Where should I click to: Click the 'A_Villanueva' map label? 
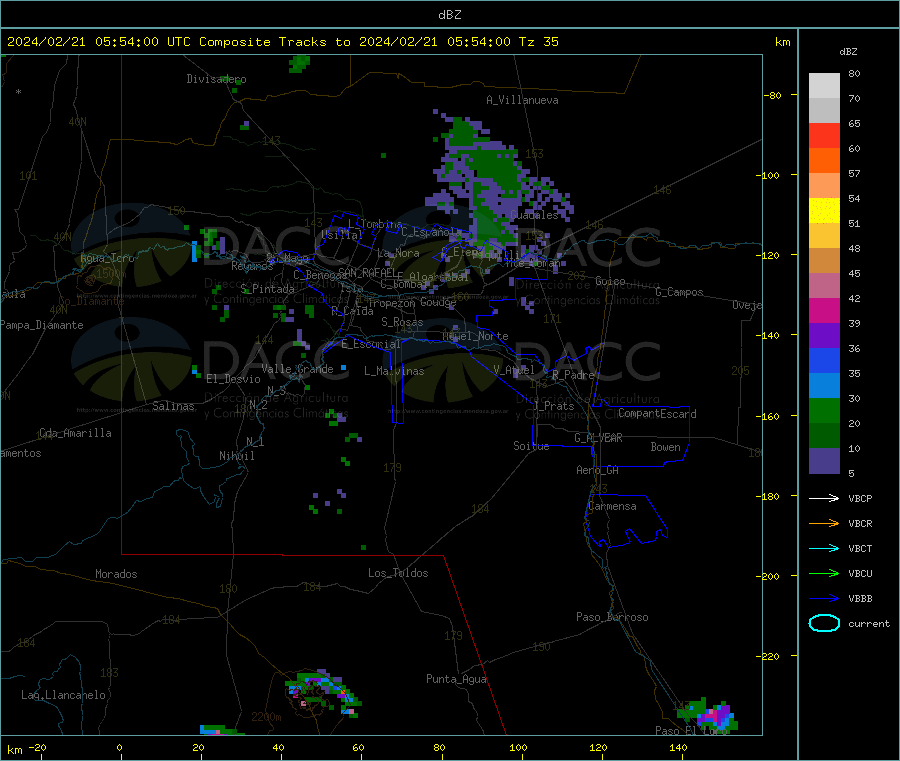(522, 100)
